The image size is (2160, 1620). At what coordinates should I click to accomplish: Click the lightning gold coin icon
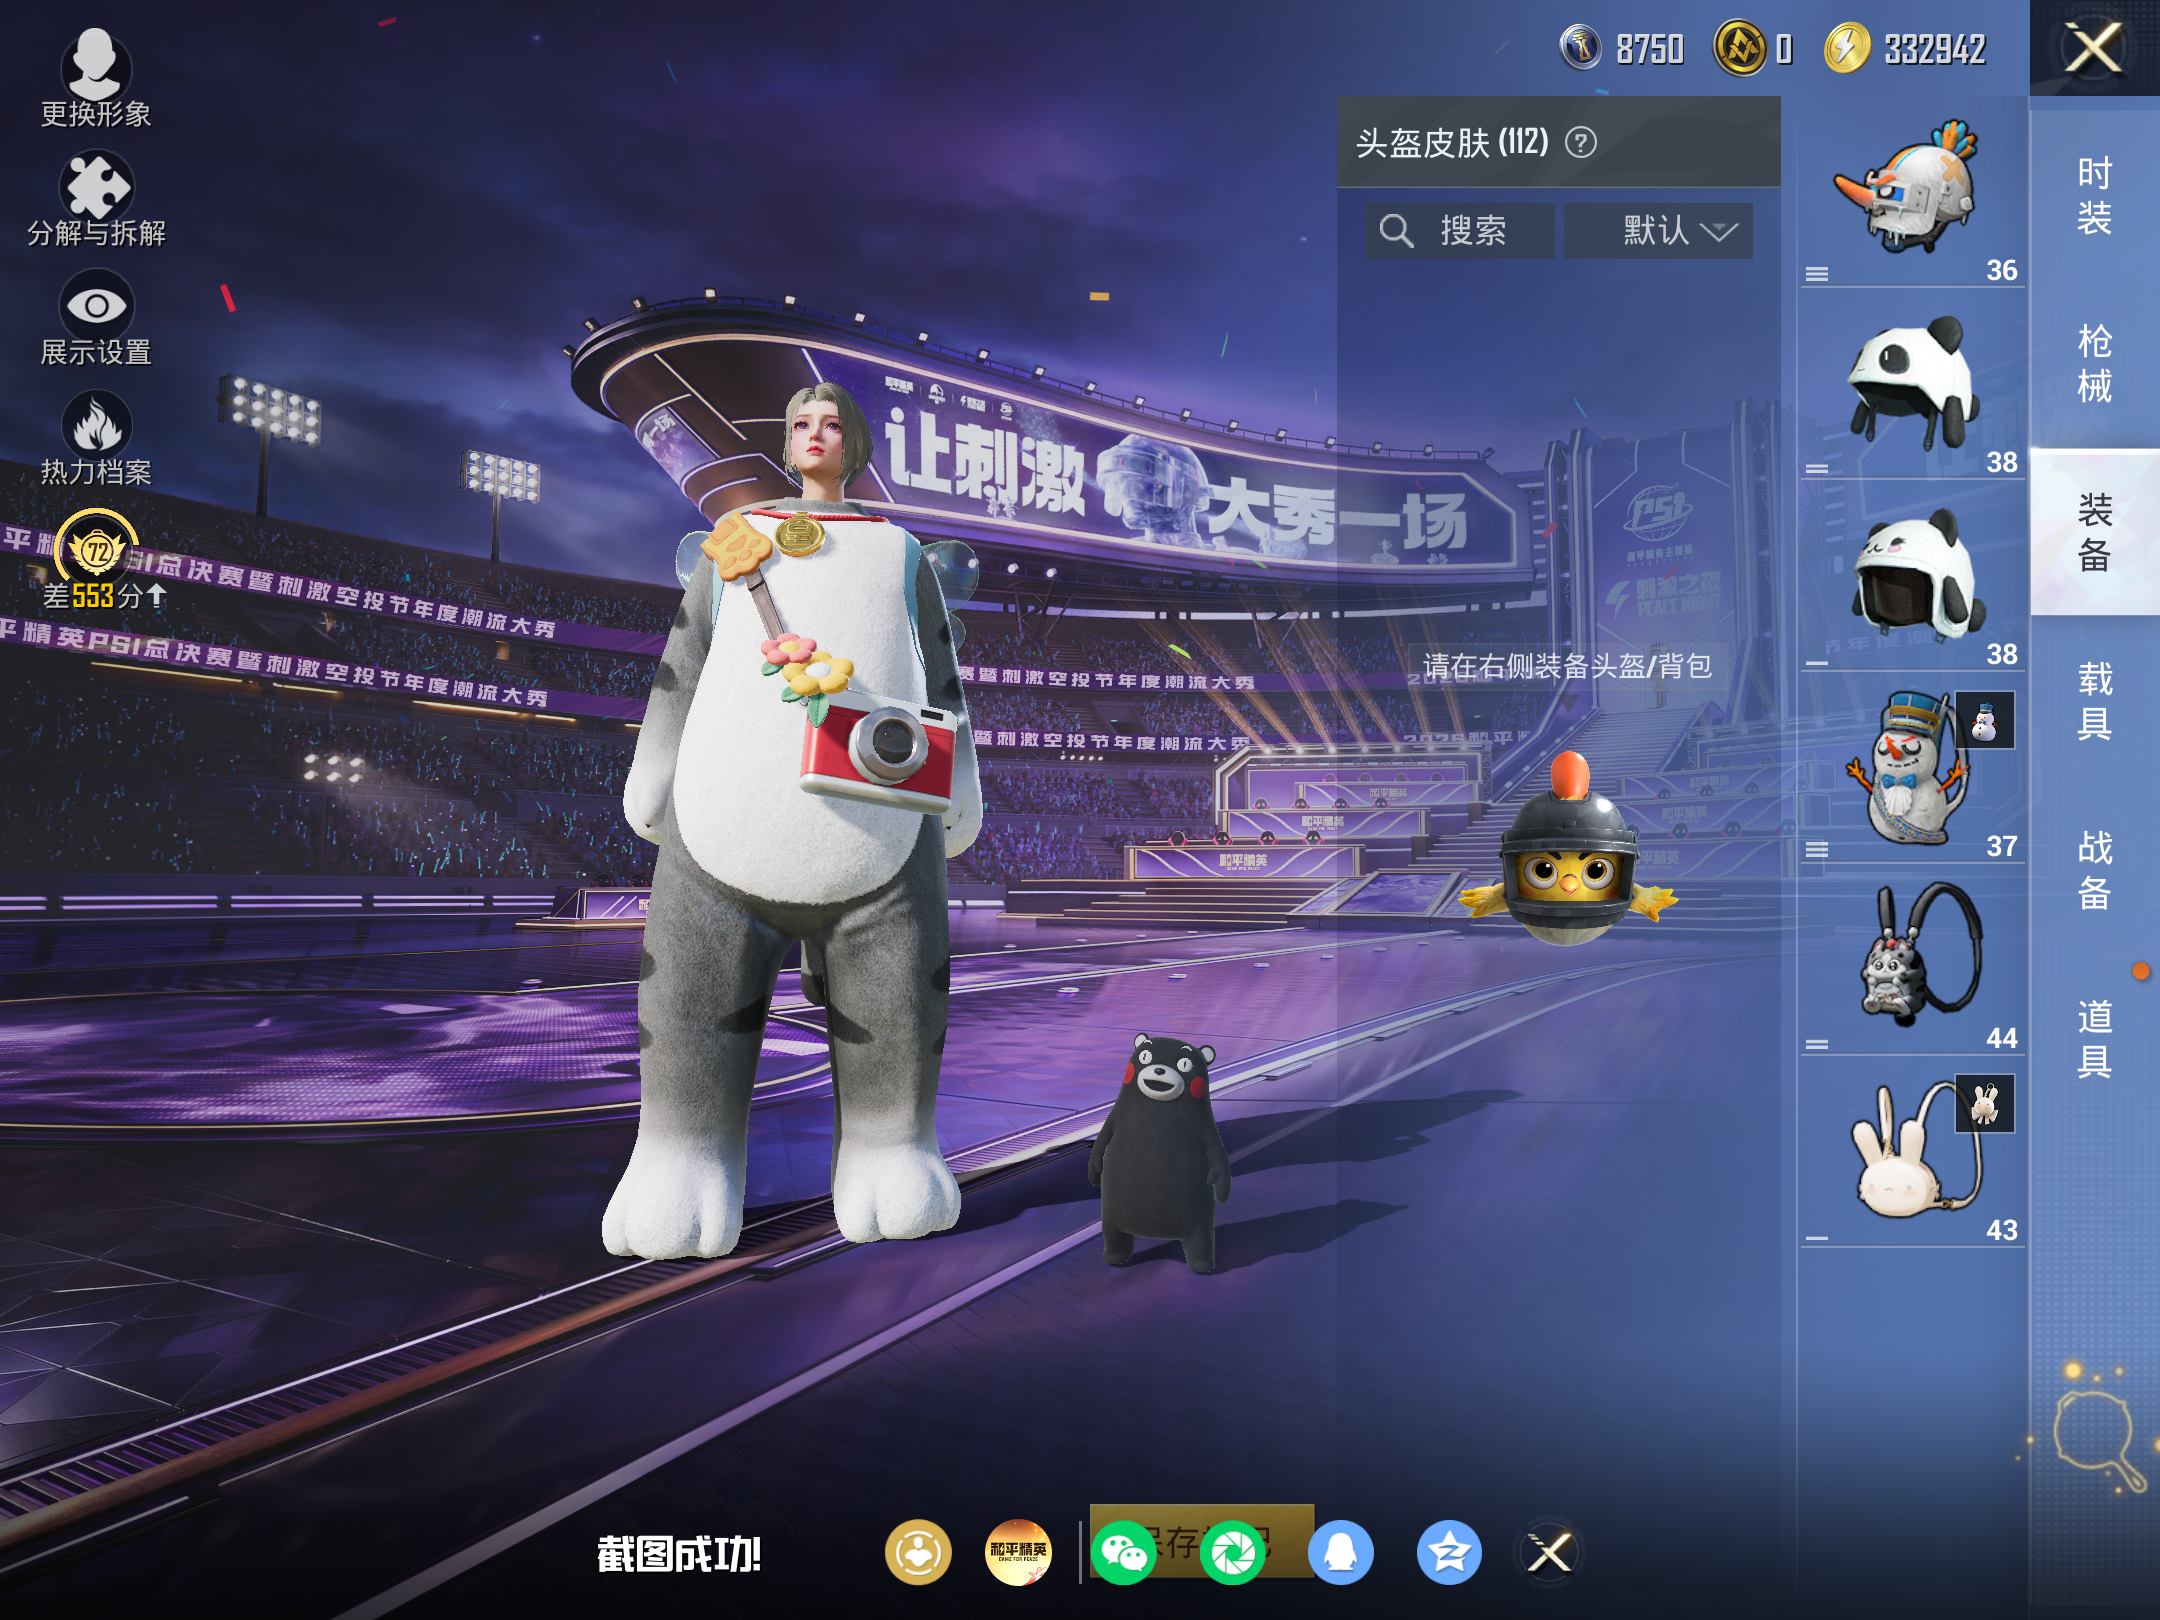pos(1847,47)
